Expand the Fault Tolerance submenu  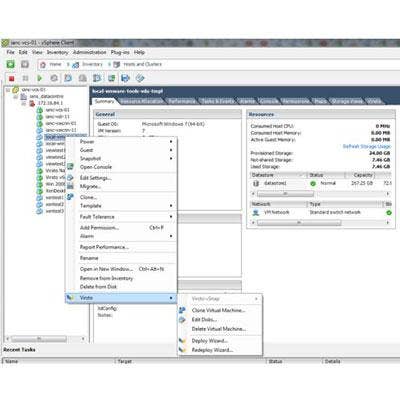click(171, 217)
